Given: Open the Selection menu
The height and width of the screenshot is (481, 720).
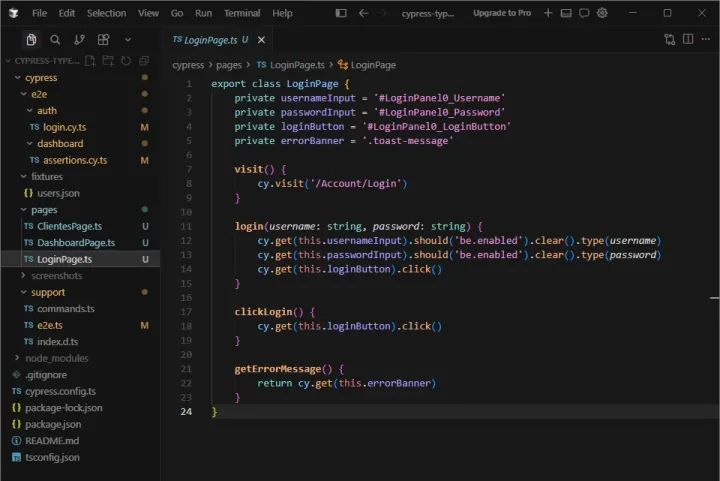Looking at the screenshot, I should coord(107,13).
